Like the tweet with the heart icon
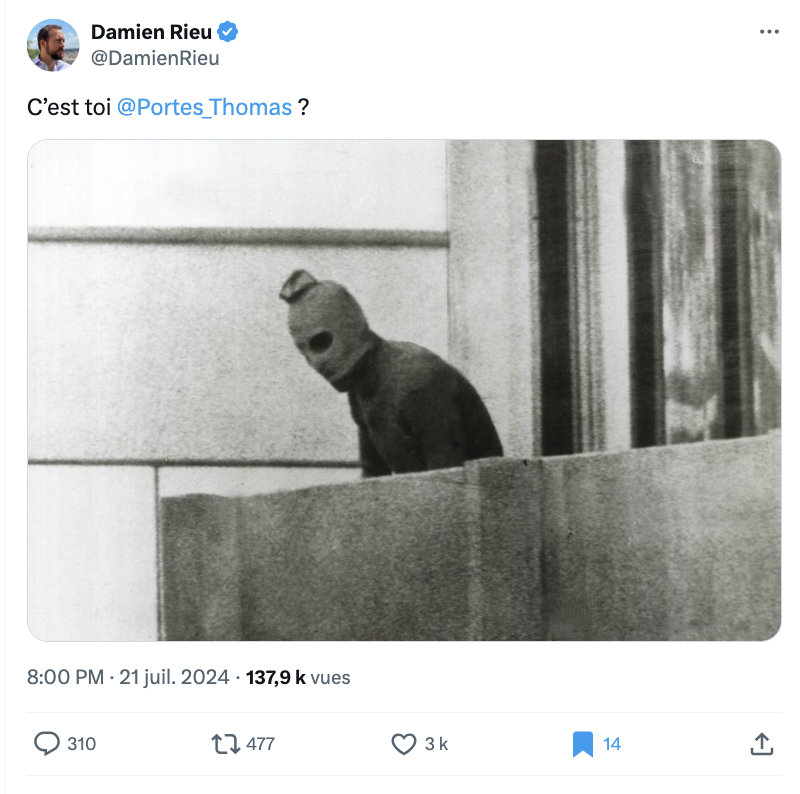The image size is (800, 794). click(x=403, y=743)
